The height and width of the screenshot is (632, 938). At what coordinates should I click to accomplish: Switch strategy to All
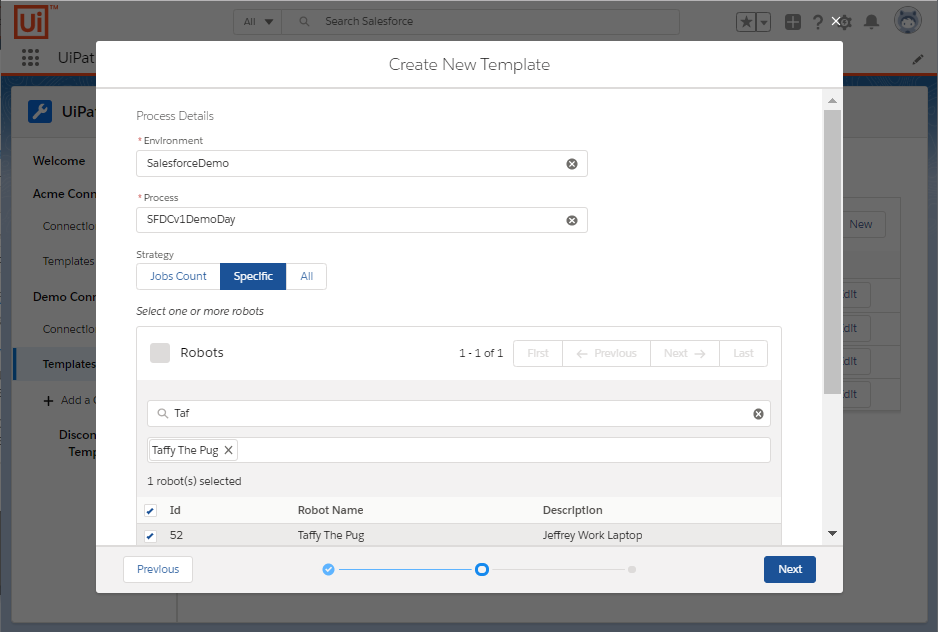click(306, 277)
